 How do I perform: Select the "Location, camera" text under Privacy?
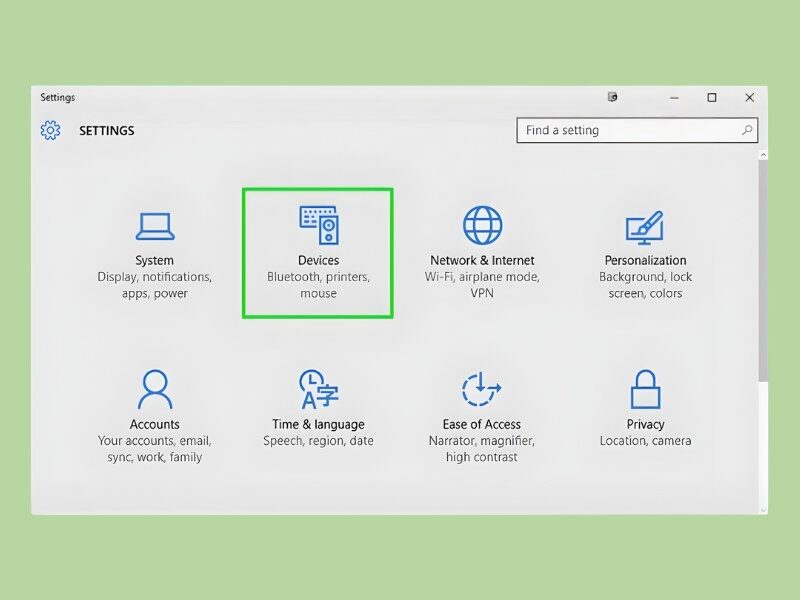[x=645, y=441]
